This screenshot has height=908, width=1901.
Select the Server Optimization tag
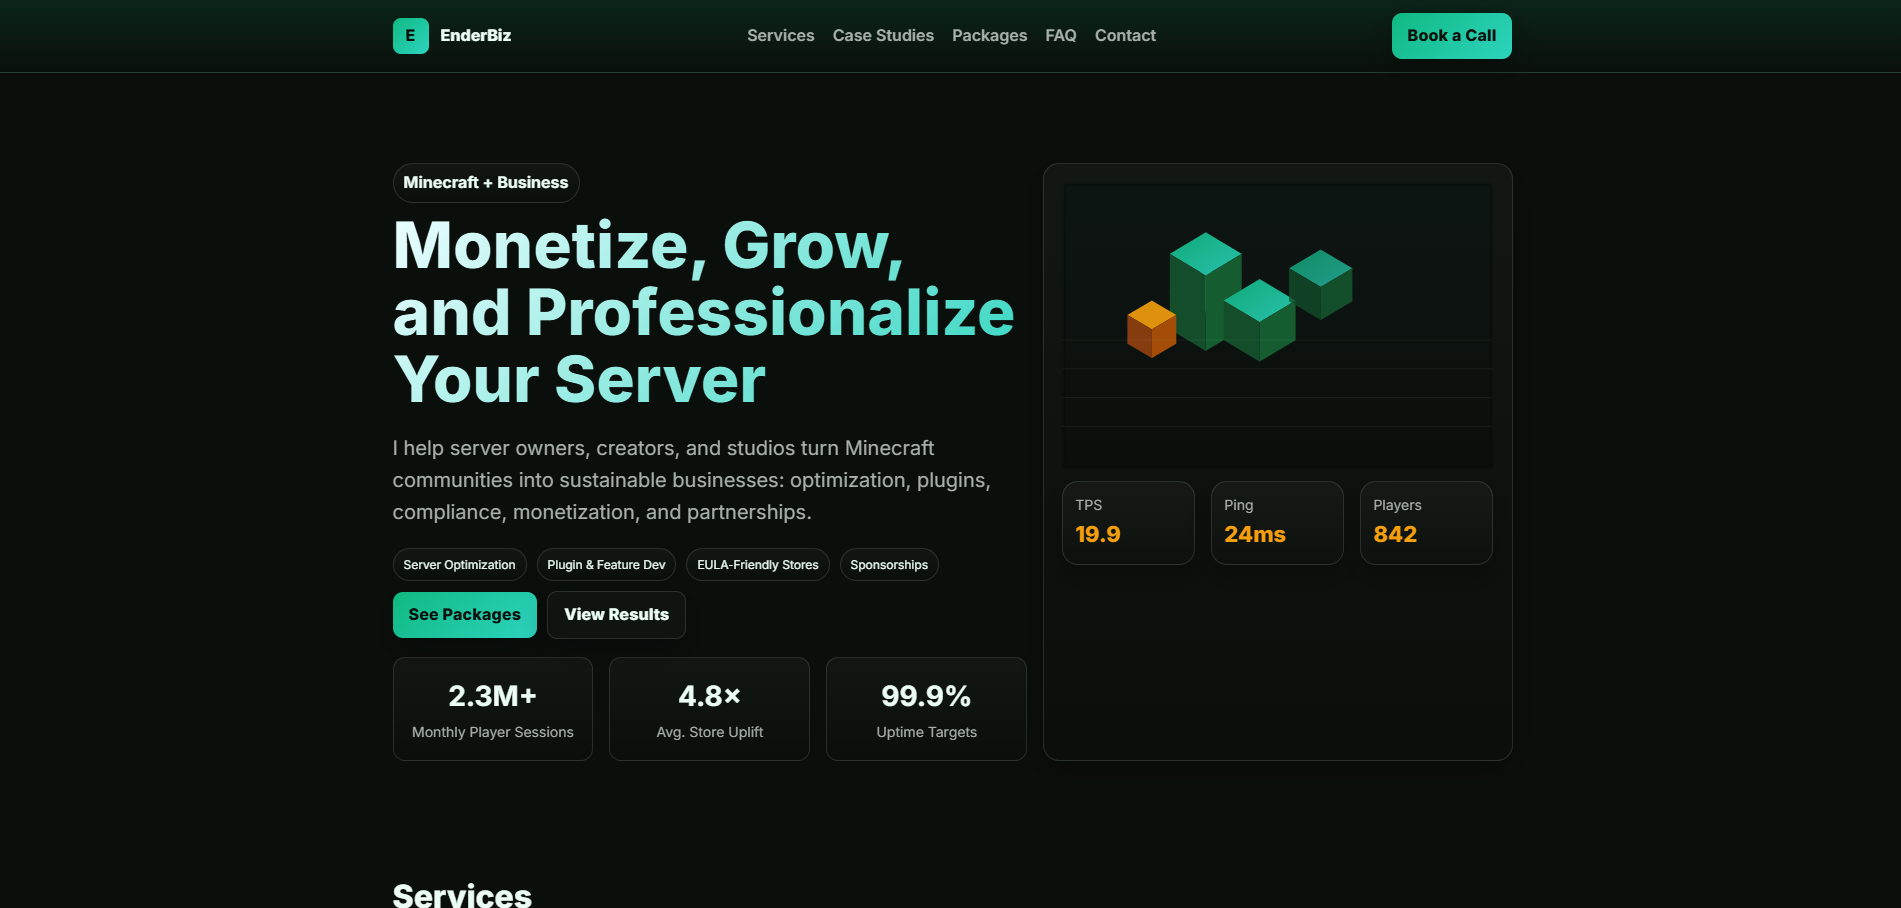coord(459,565)
